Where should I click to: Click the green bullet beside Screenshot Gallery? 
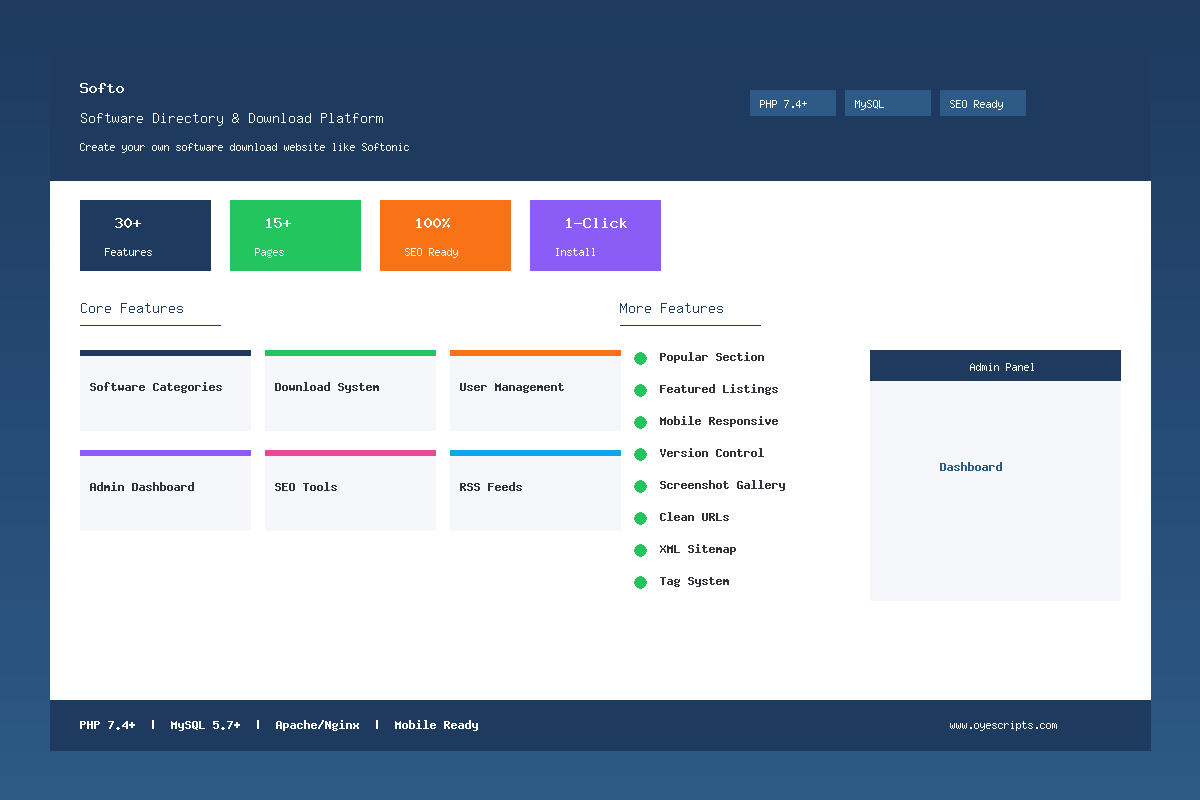pos(640,486)
